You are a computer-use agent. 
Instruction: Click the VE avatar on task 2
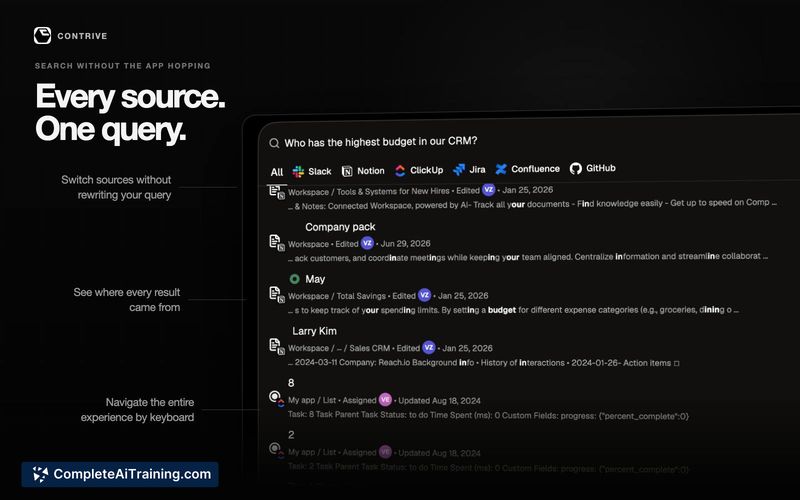click(385, 452)
